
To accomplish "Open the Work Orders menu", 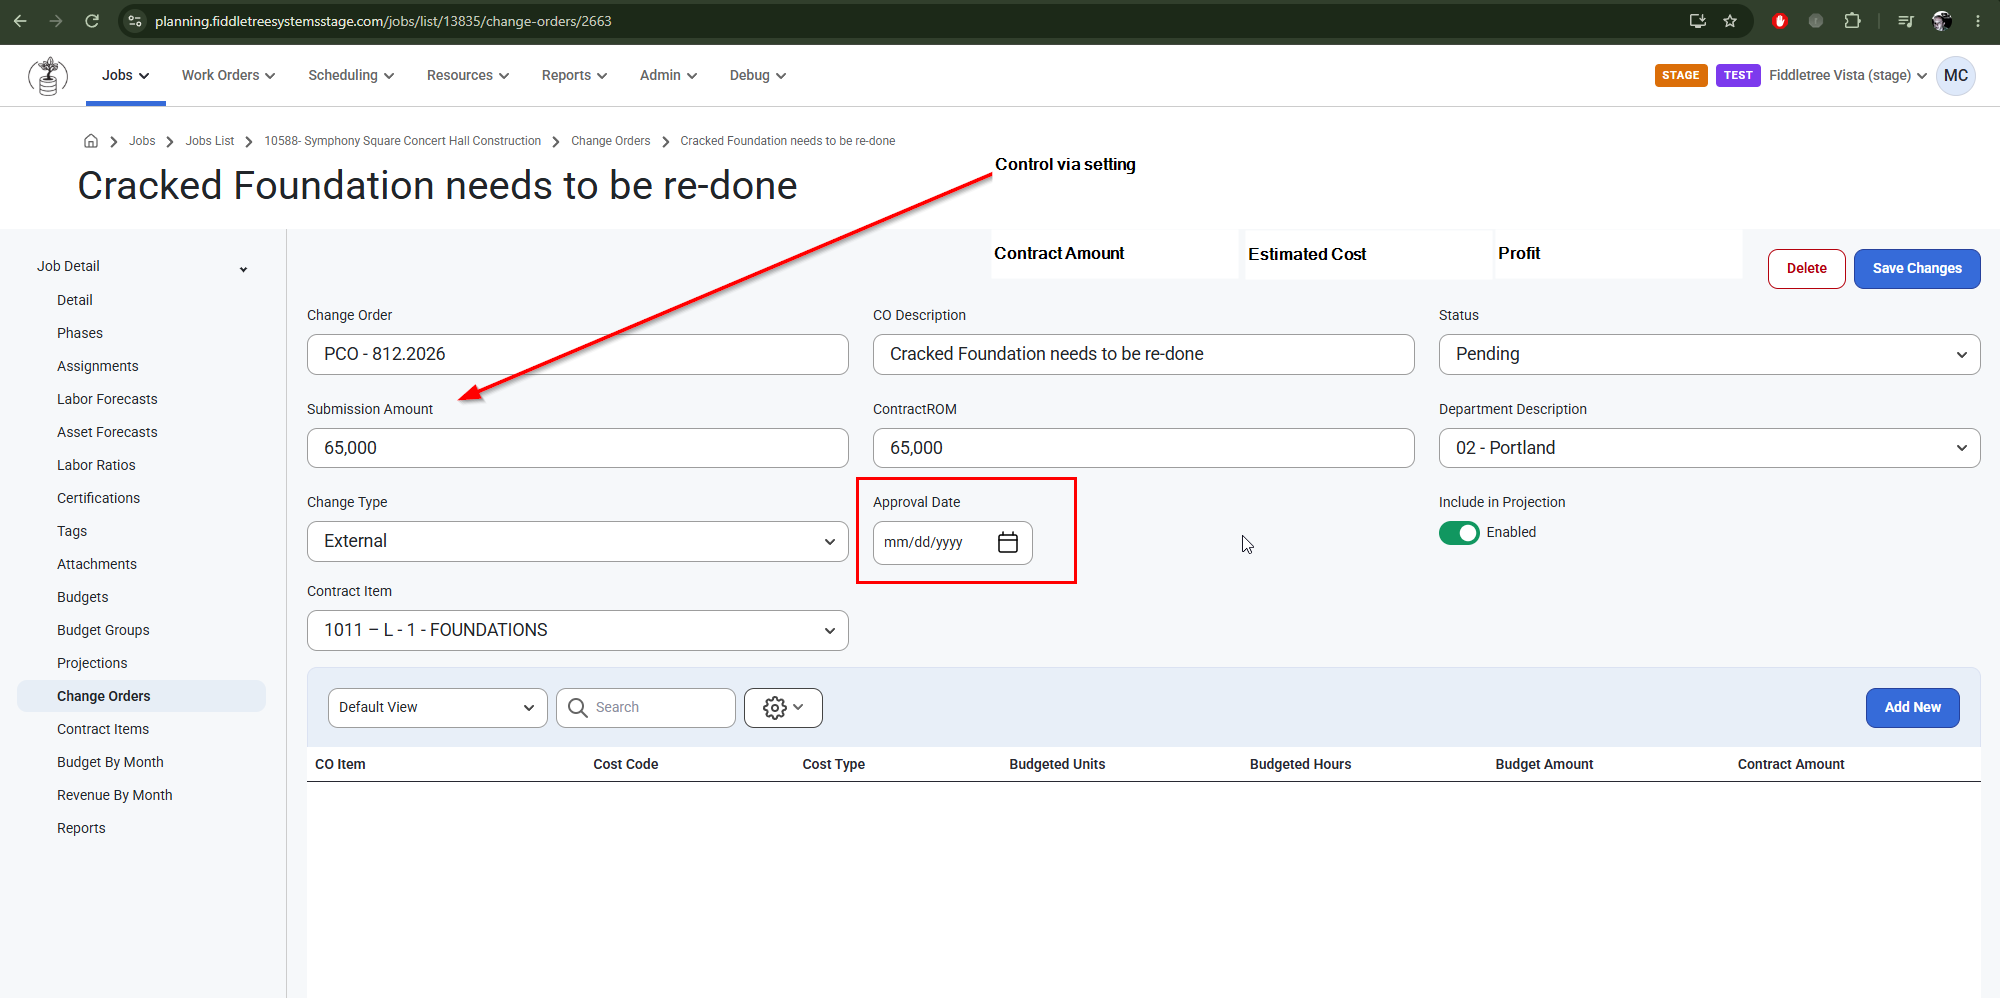I will point(228,76).
